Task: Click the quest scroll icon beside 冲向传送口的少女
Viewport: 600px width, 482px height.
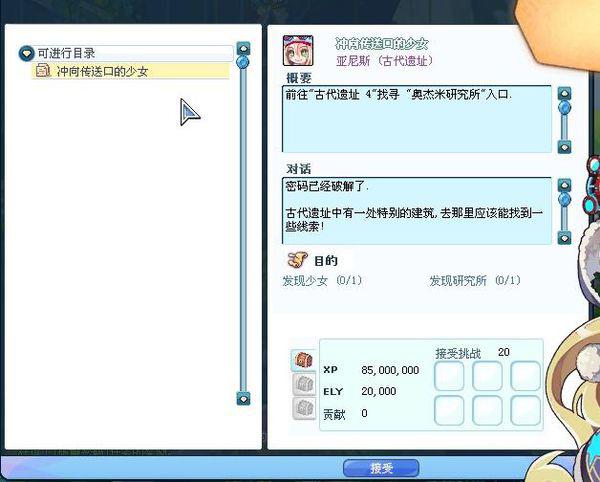Action: (43, 70)
